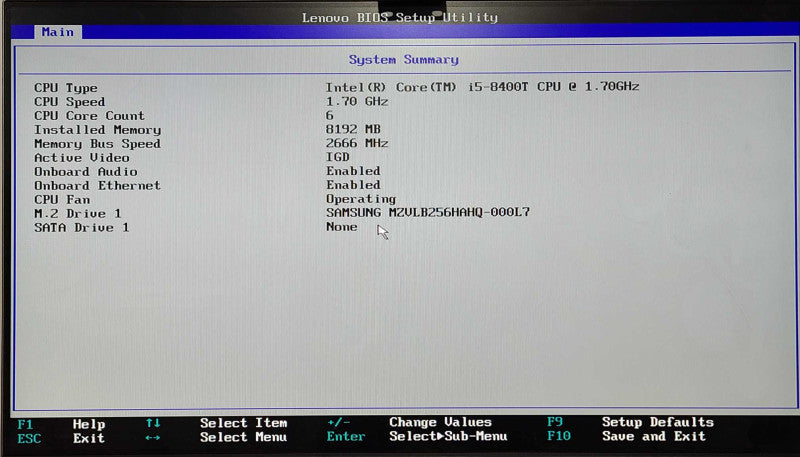Viewport: 800px width, 457px height.
Task: Click the IGD video value
Action: tap(338, 157)
